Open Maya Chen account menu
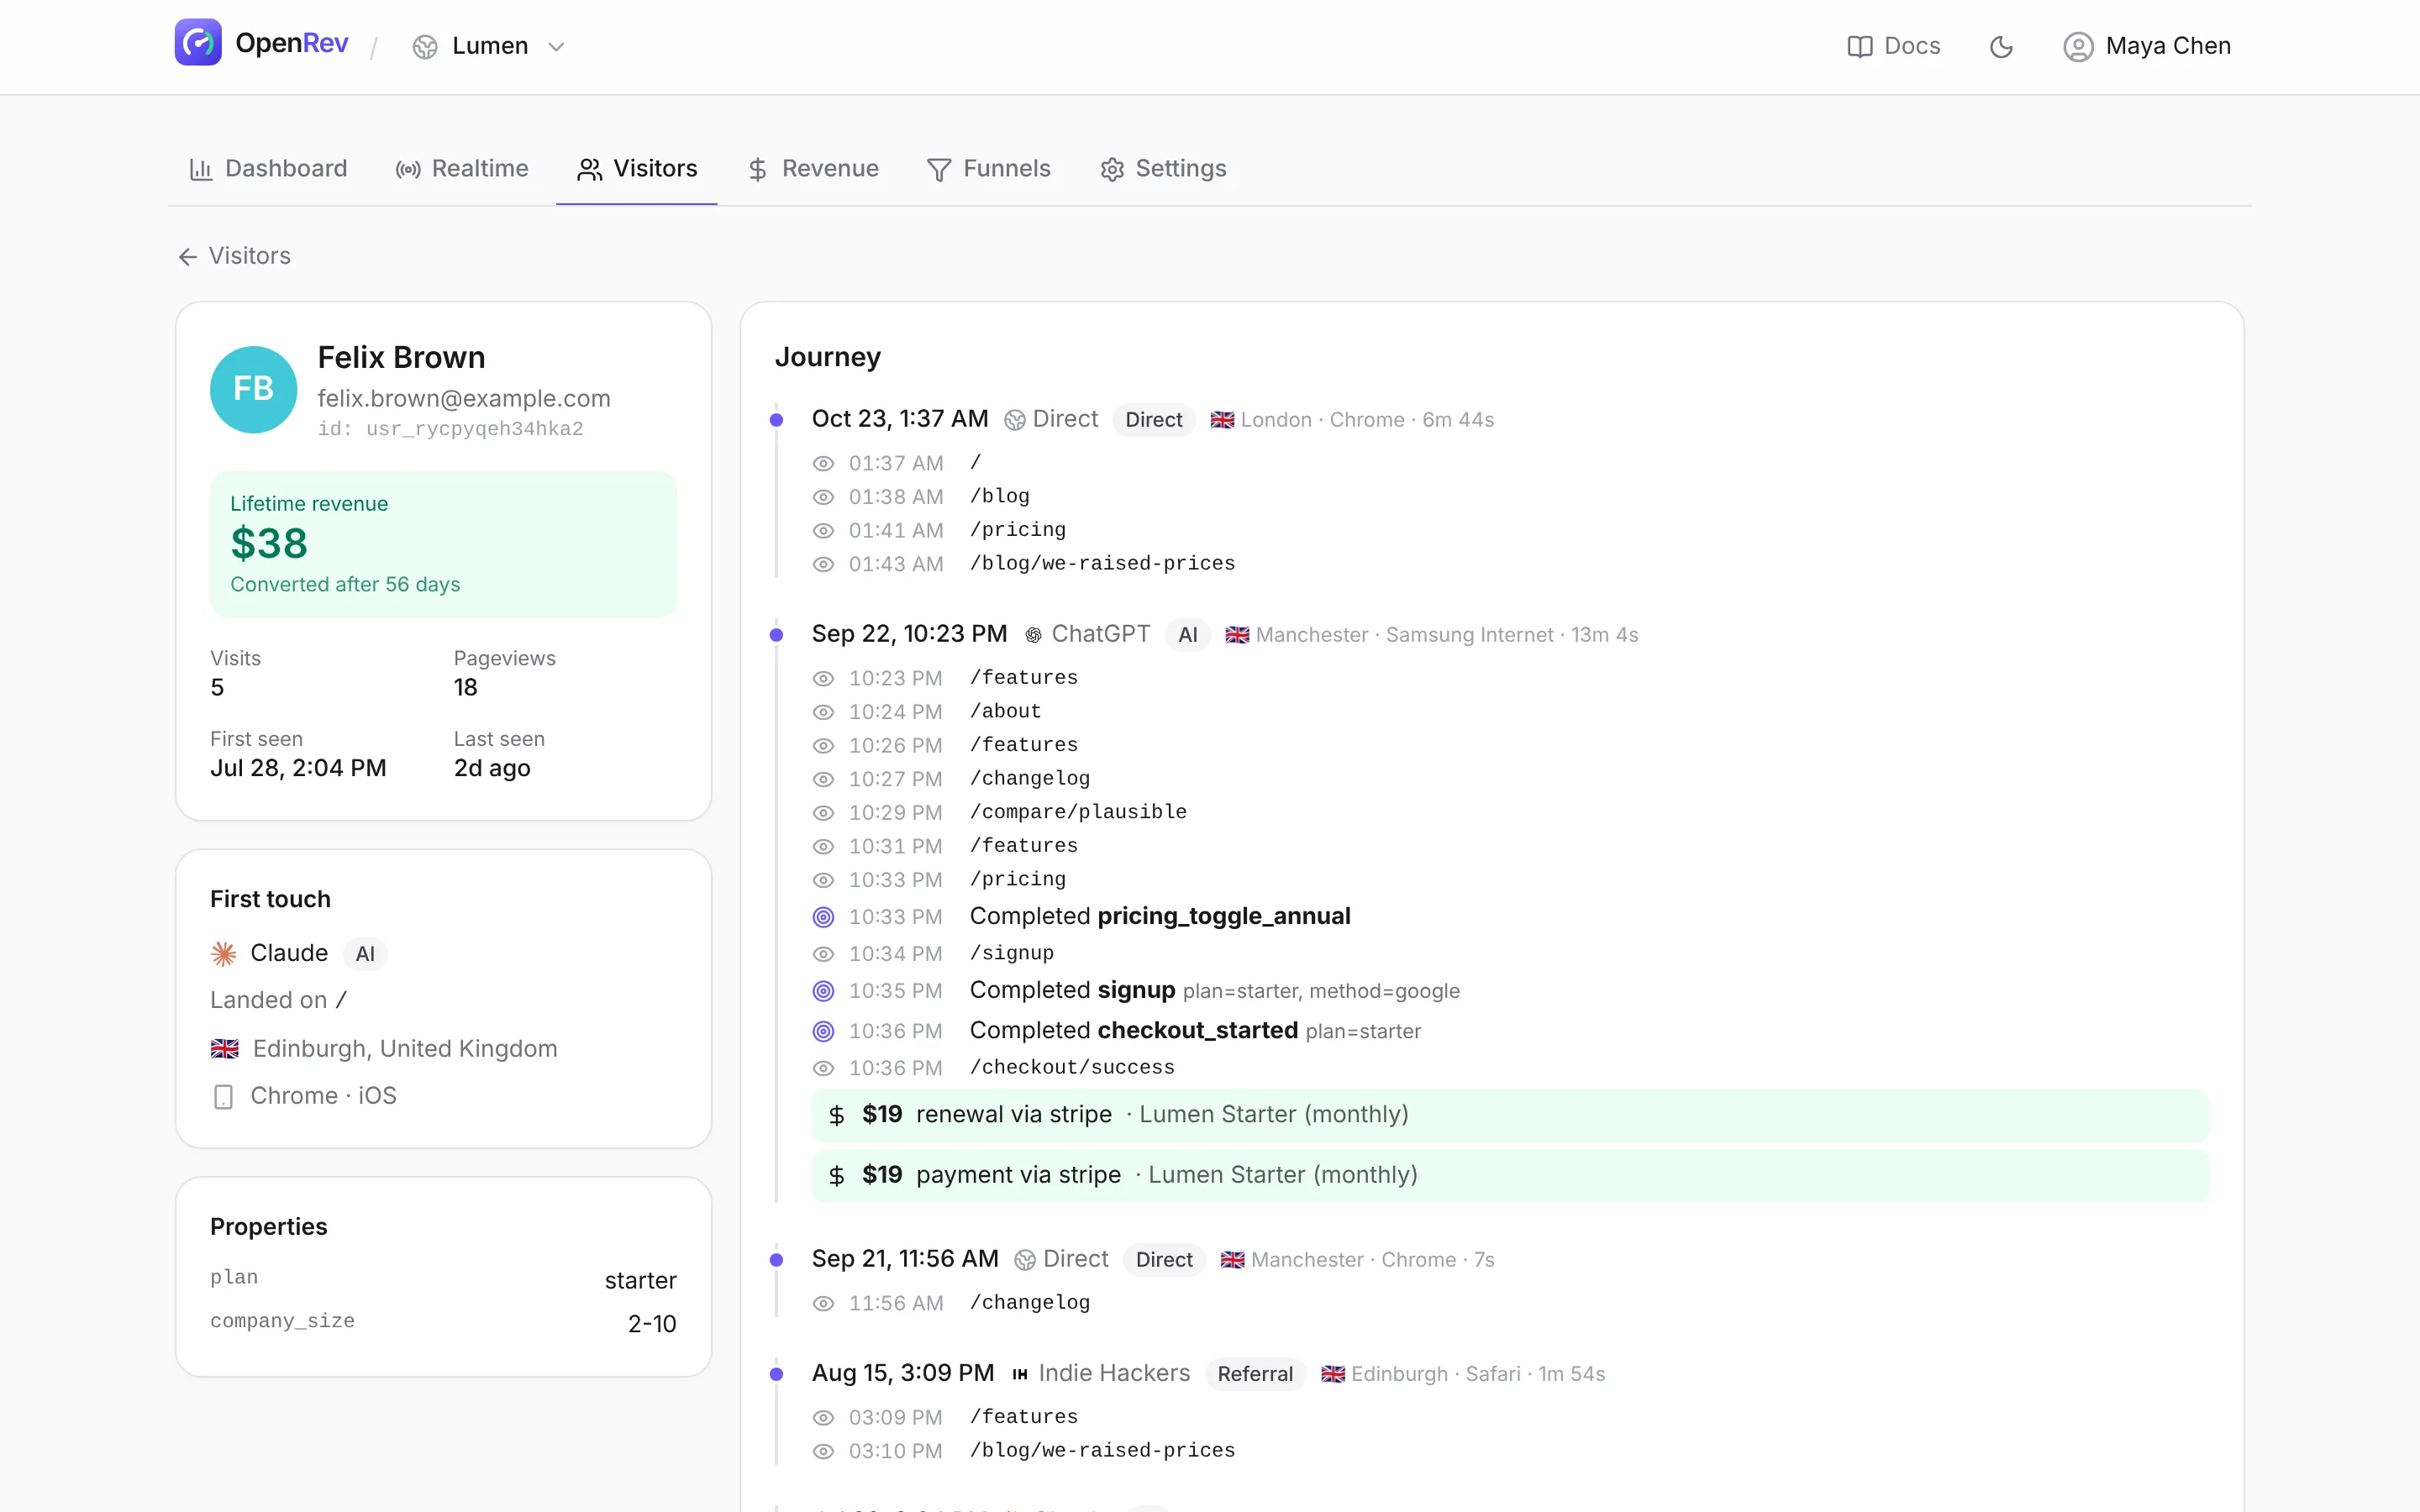The image size is (2420, 1512). [2147, 46]
